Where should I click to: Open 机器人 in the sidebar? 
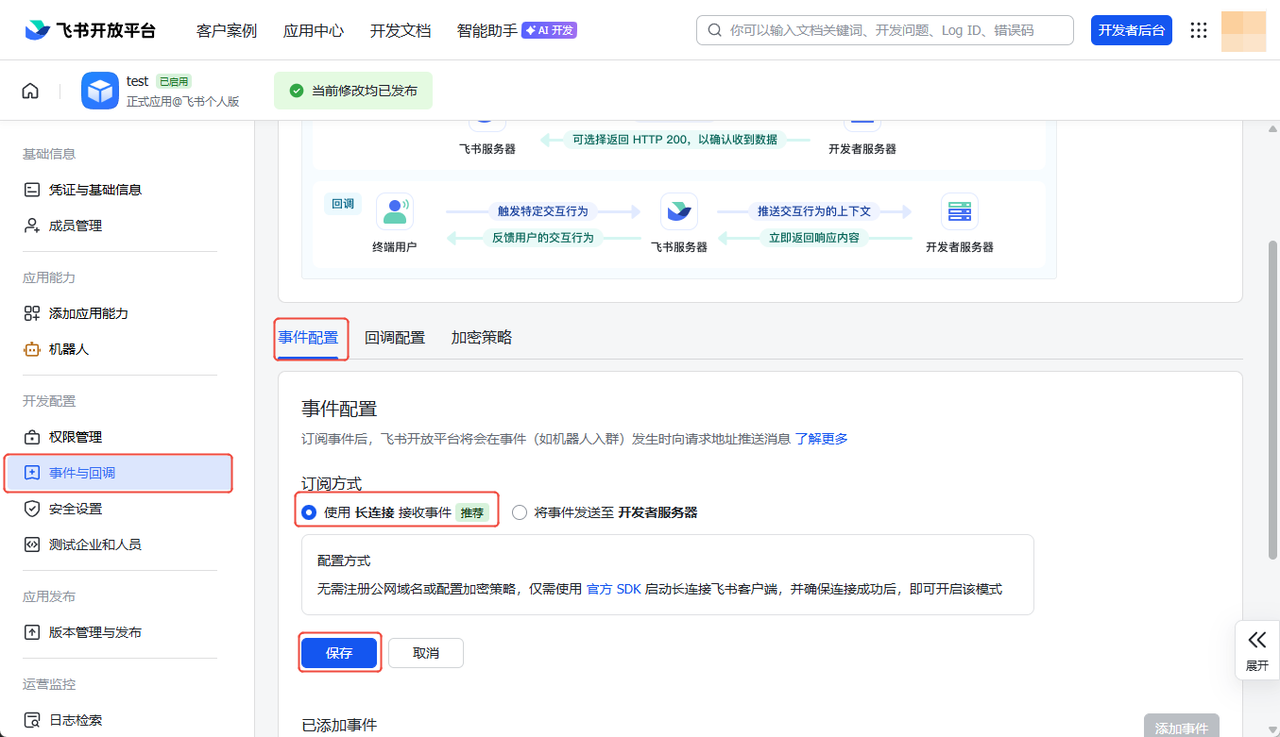click(x=69, y=349)
